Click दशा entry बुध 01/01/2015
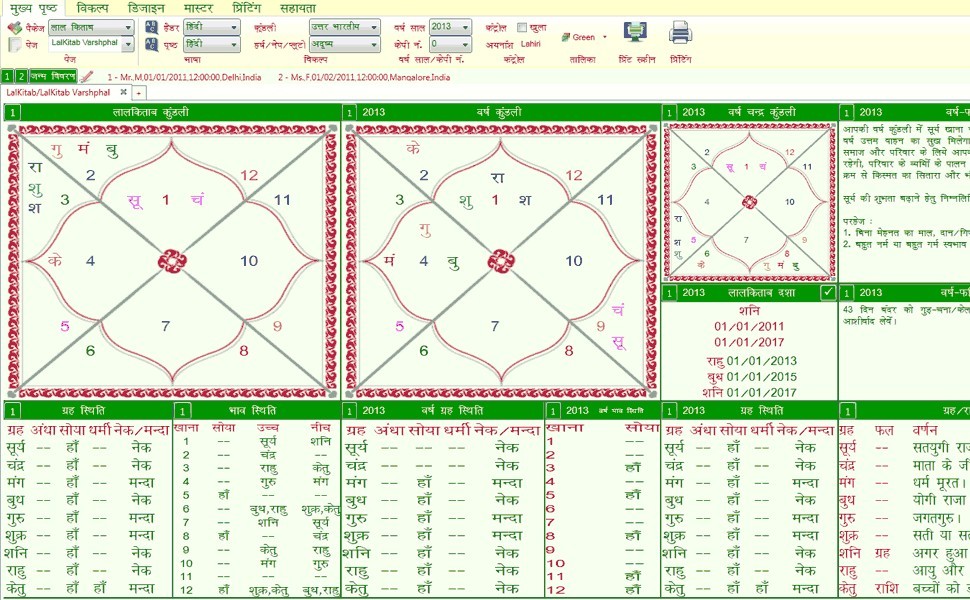Viewport: 970px width, 600px height. point(751,377)
